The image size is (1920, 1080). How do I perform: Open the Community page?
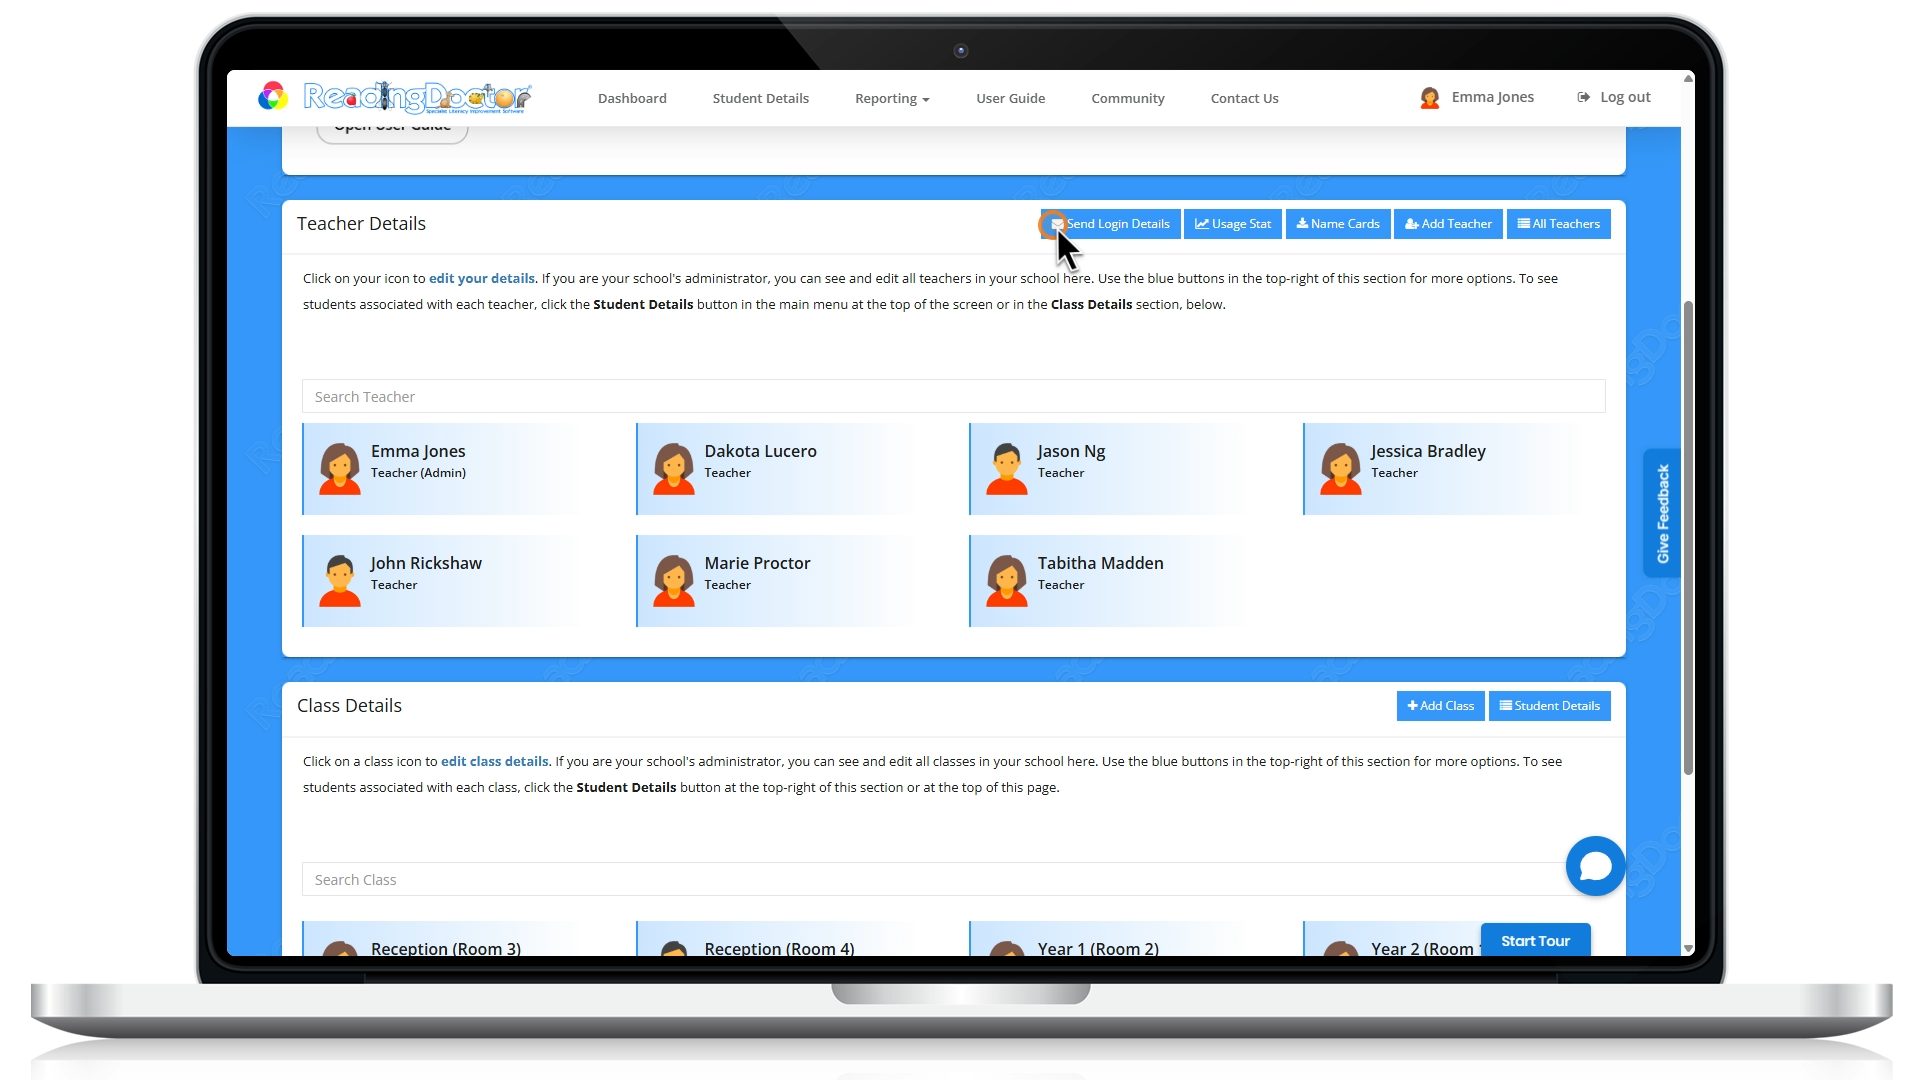pyautogui.click(x=1128, y=98)
